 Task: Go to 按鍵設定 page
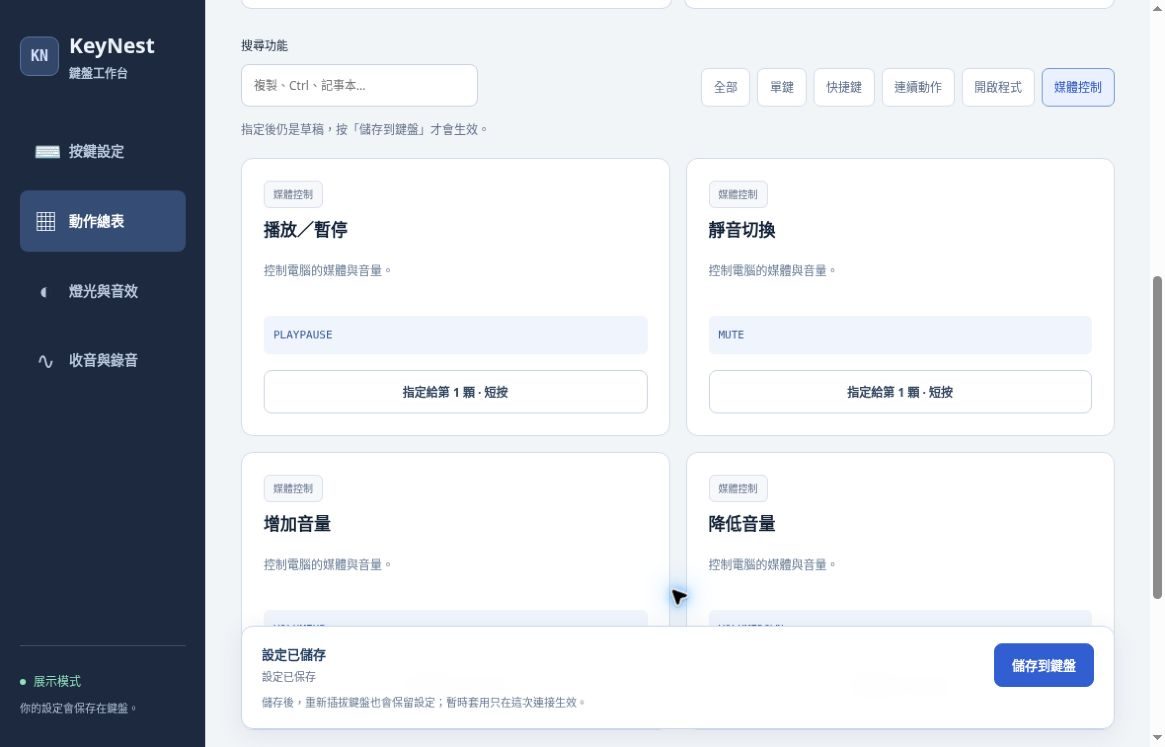coord(103,152)
